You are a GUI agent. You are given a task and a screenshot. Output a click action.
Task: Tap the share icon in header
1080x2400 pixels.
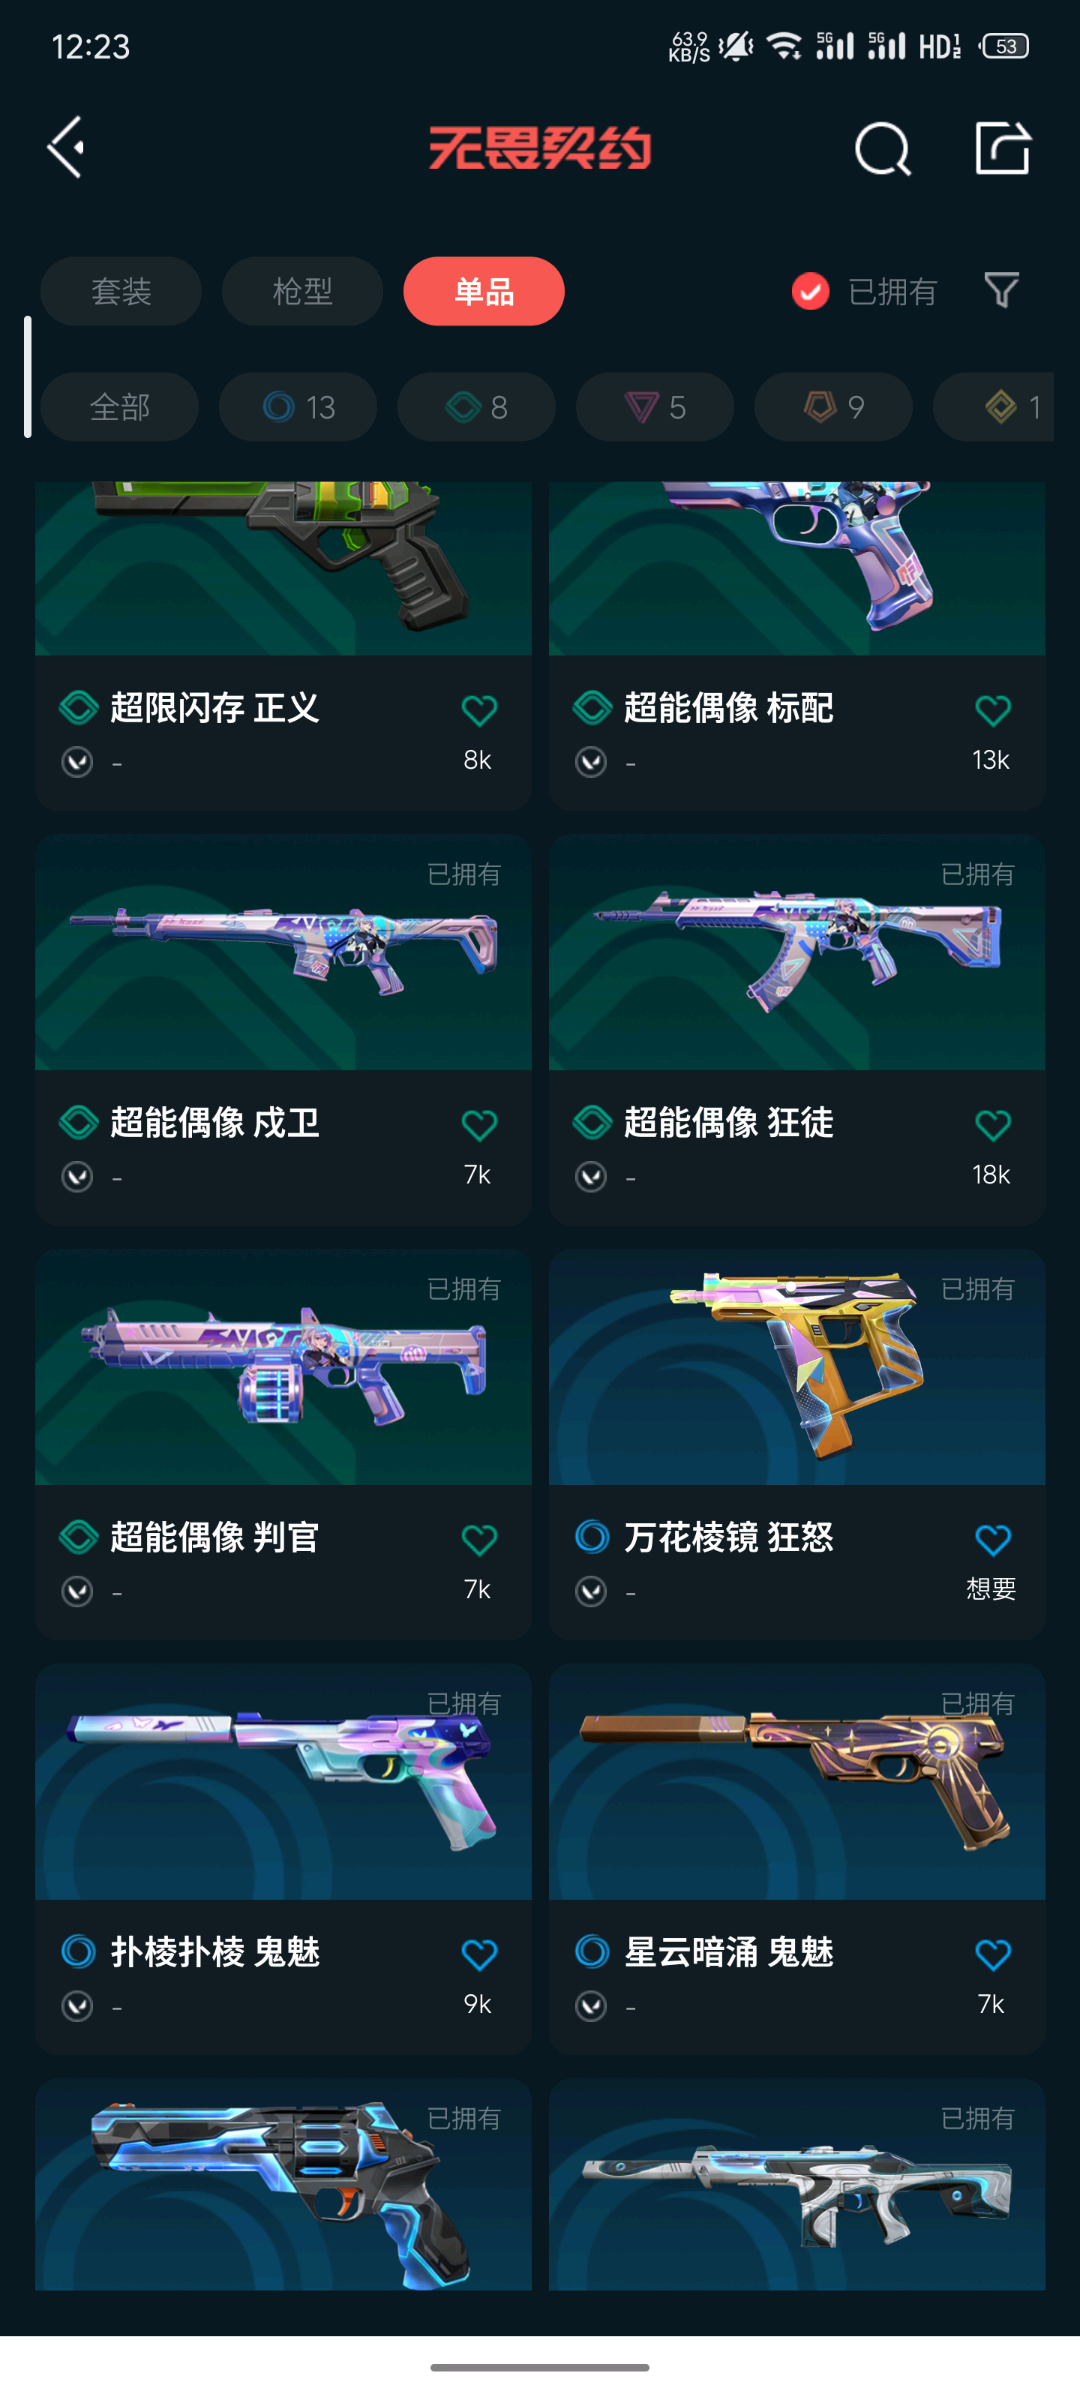pos(1002,148)
